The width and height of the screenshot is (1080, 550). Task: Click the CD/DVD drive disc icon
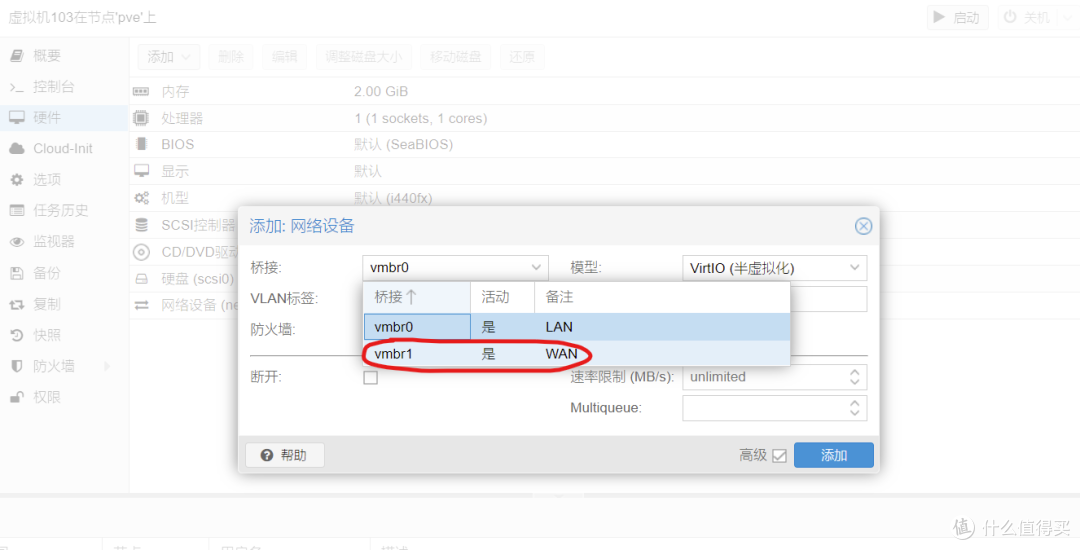point(141,252)
